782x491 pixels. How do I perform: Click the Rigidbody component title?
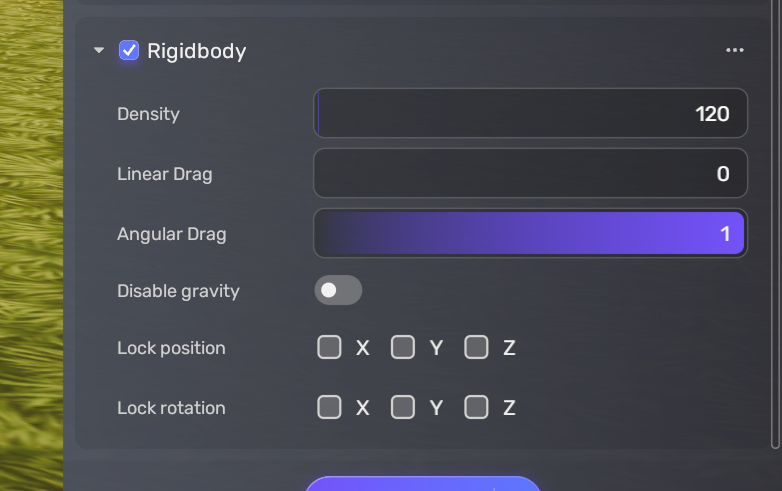click(196, 51)
